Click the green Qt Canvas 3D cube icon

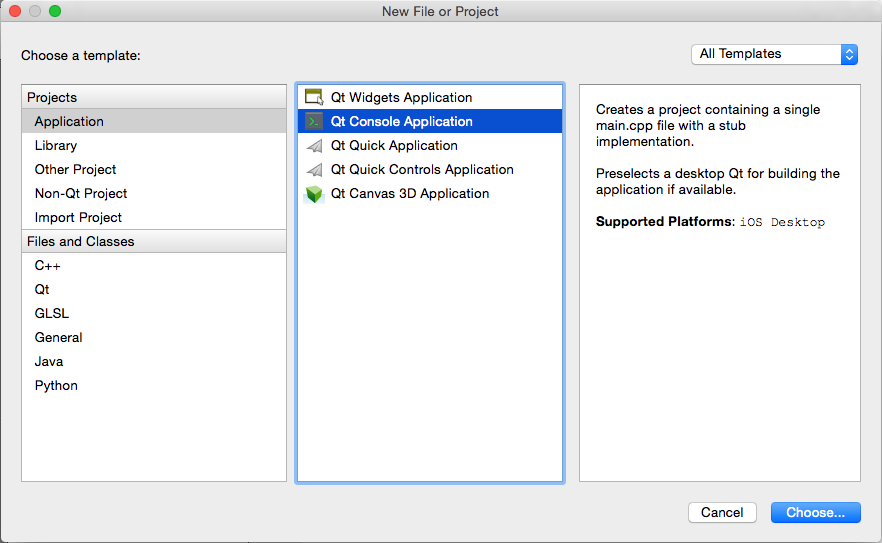(314, 194)
